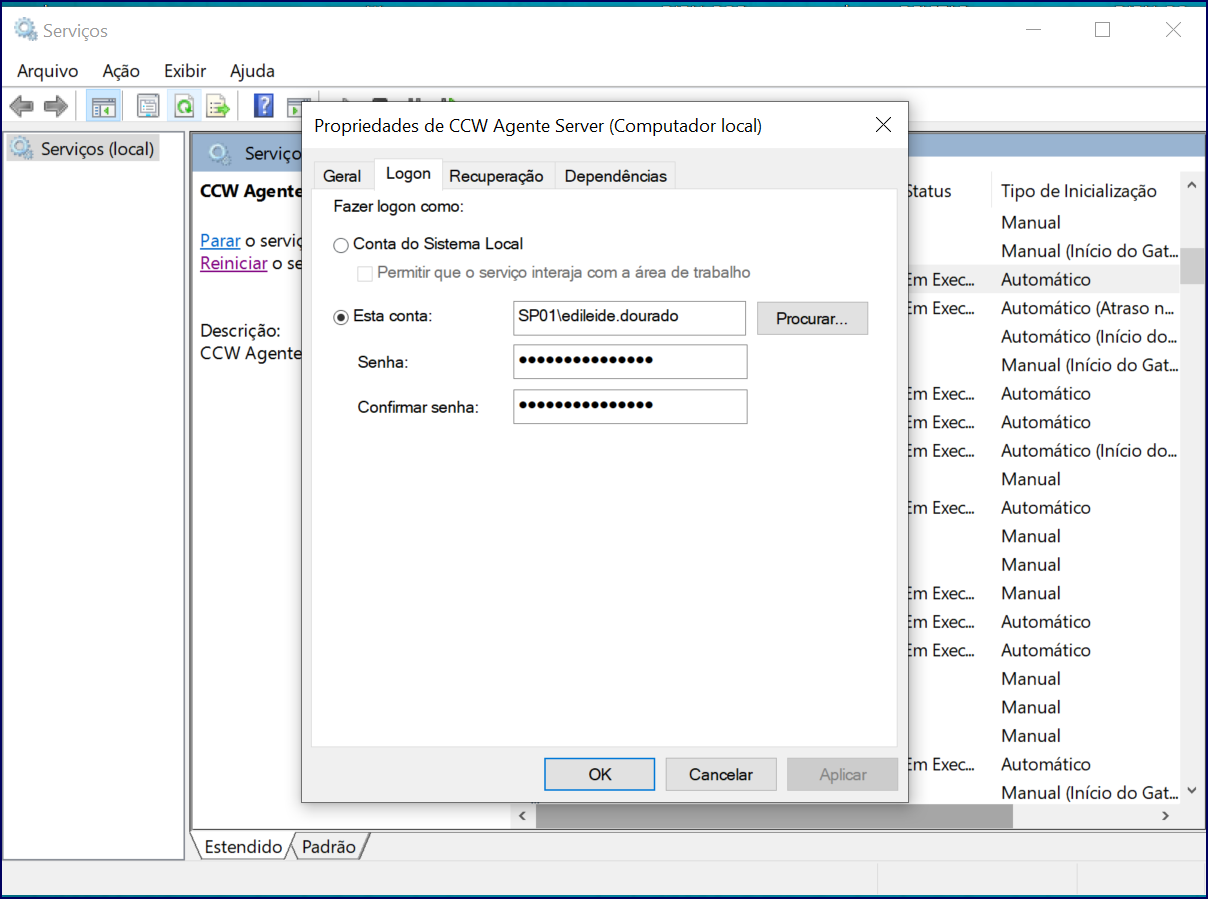This screenshot has height=899, width=1208.
Task: Click the Senha password field
Action: point(630,362)
